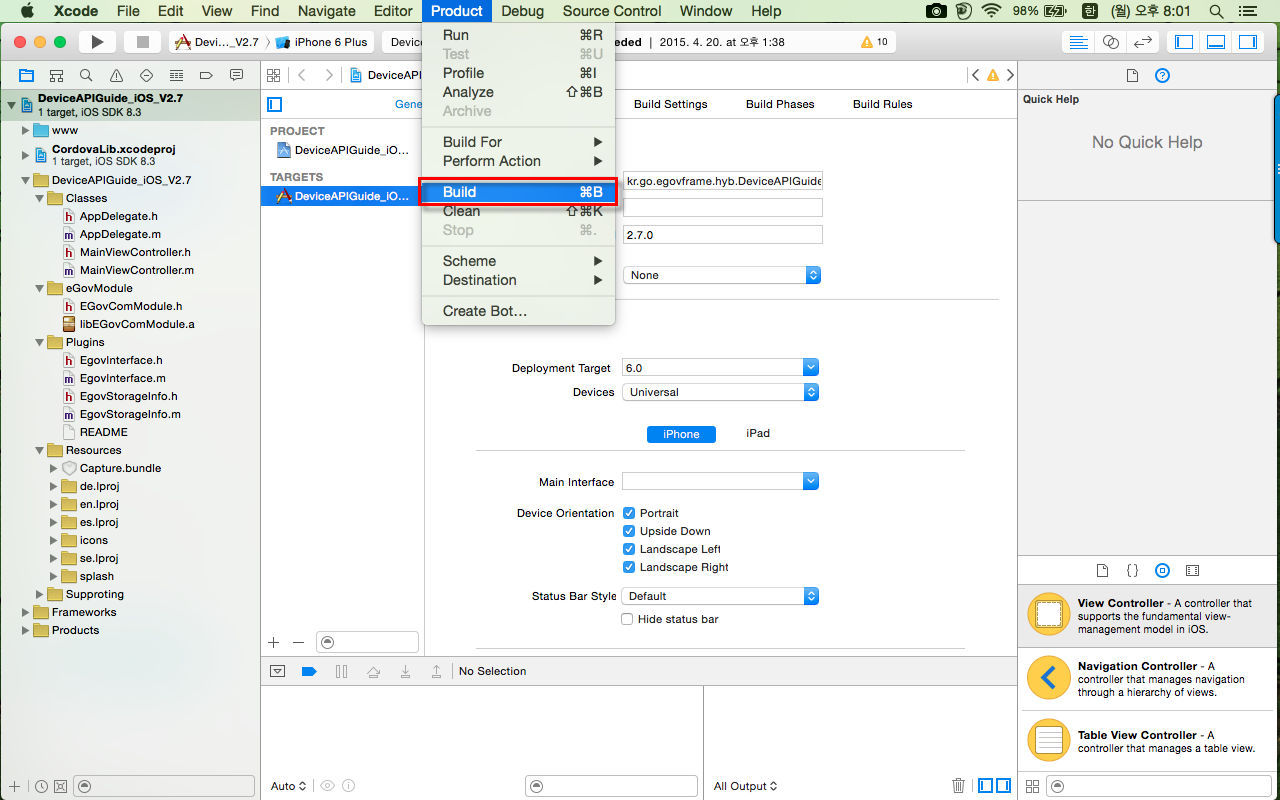The width and height of the screenshot is (1280, 800).
Task: Hide the Utilities right panel
Action: pyautogui.click(x=1247, y=42)
